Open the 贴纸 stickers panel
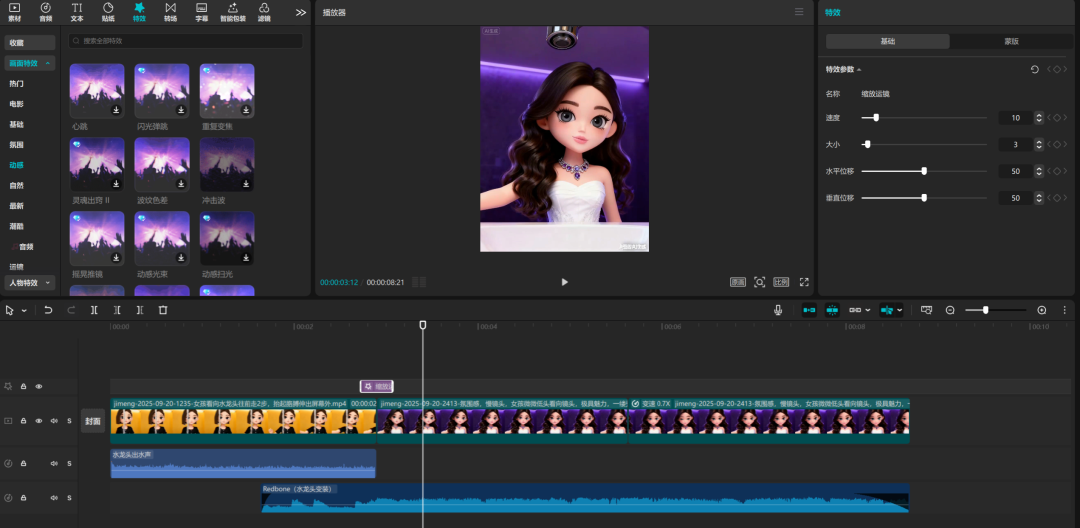 (108, 11)
